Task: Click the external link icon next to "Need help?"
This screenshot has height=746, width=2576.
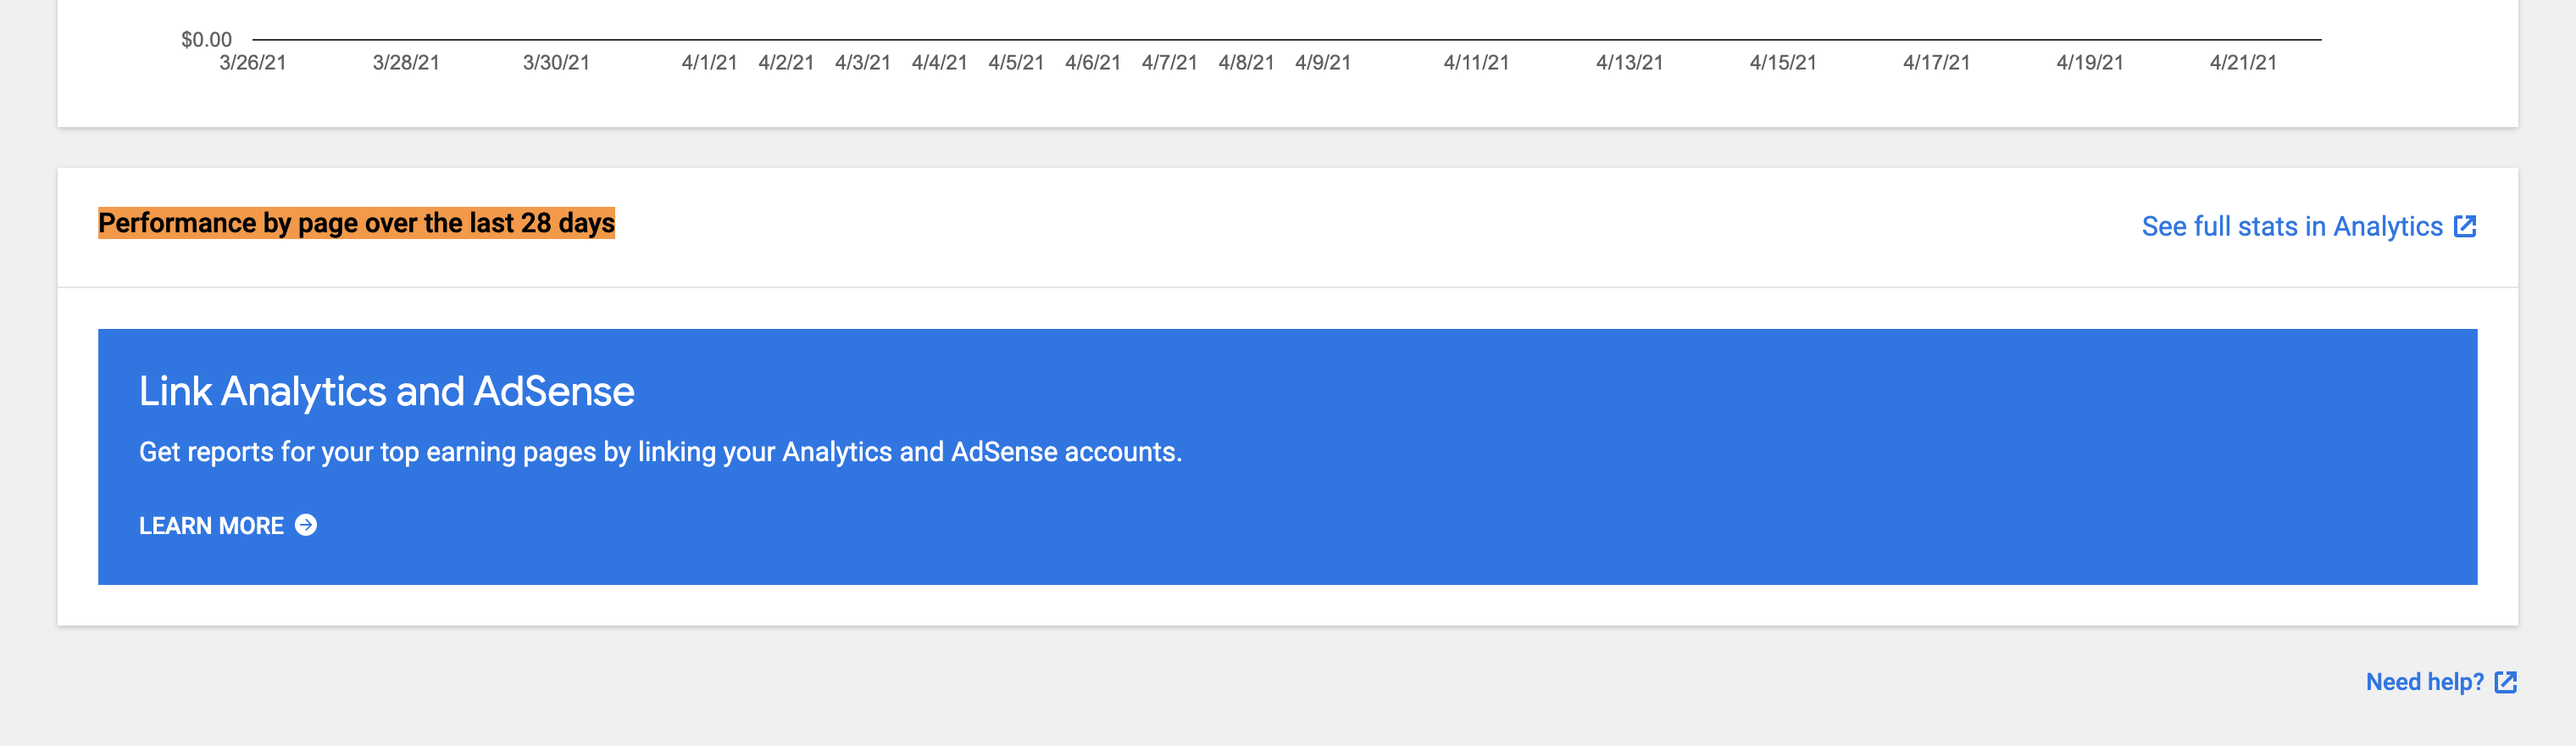Action: point(2507,682)
